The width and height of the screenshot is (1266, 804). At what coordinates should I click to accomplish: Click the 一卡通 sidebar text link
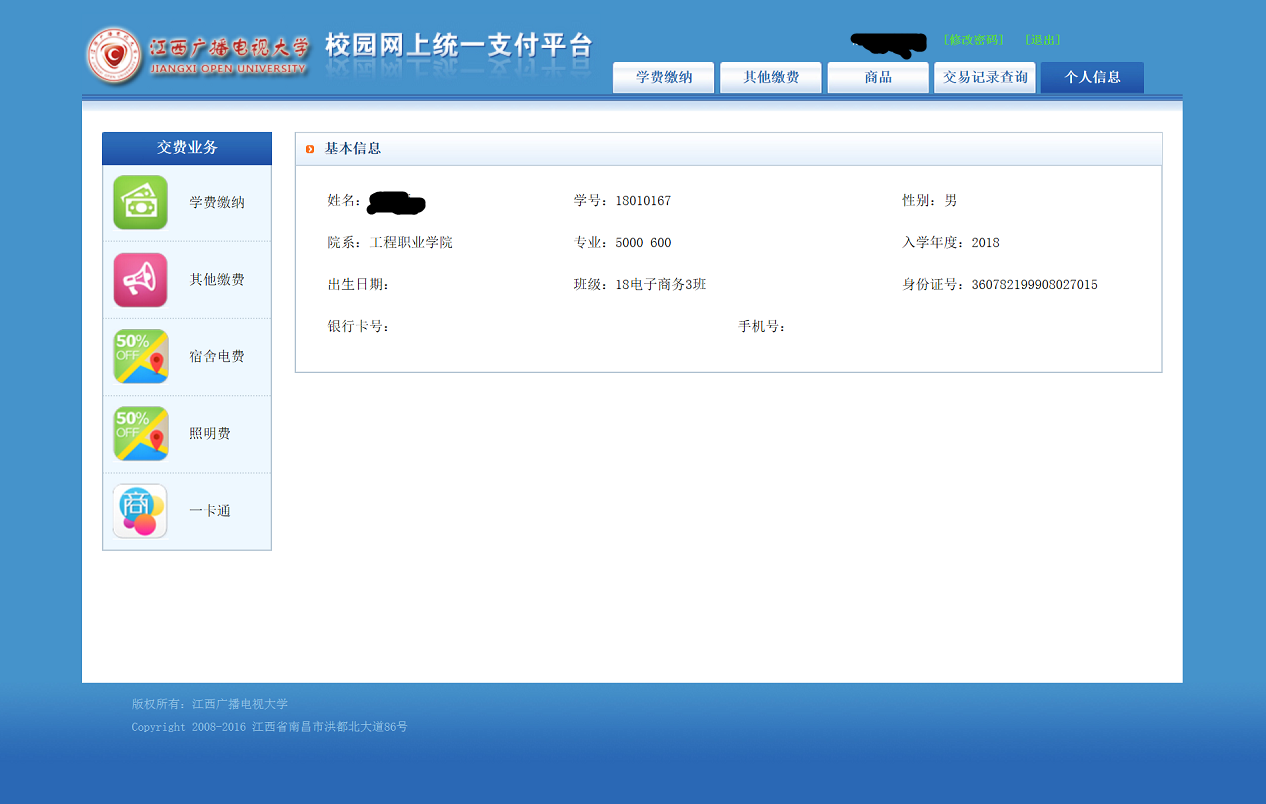(x=210, y=511)
